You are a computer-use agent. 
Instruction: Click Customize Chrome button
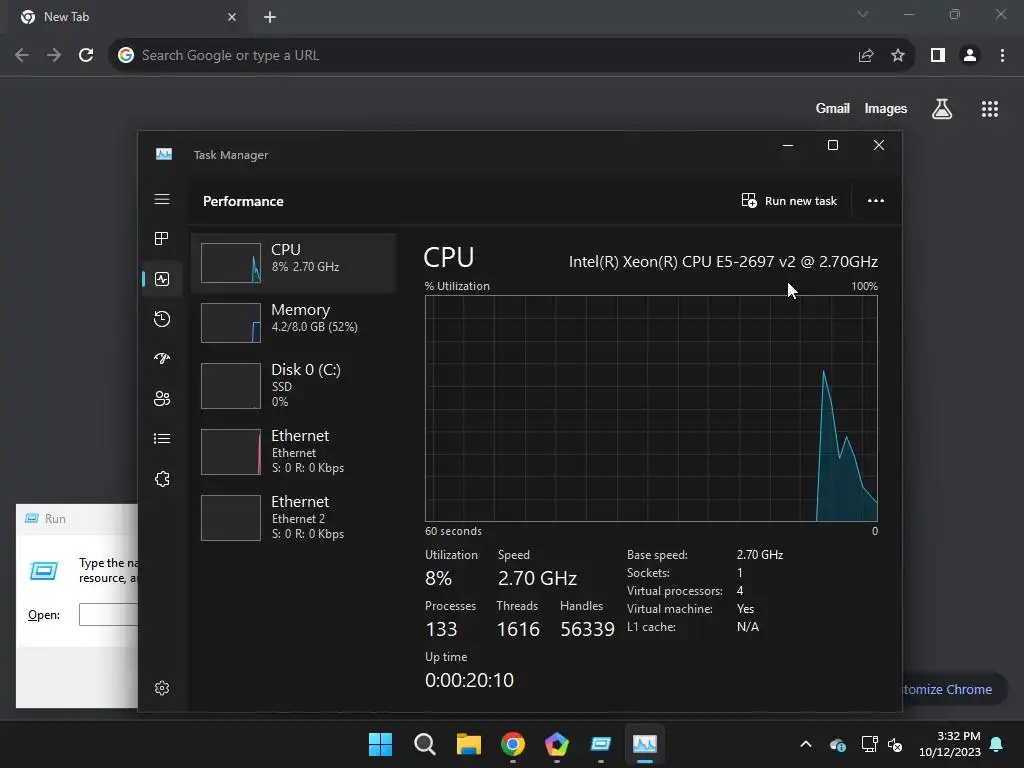tap(953, 689)
